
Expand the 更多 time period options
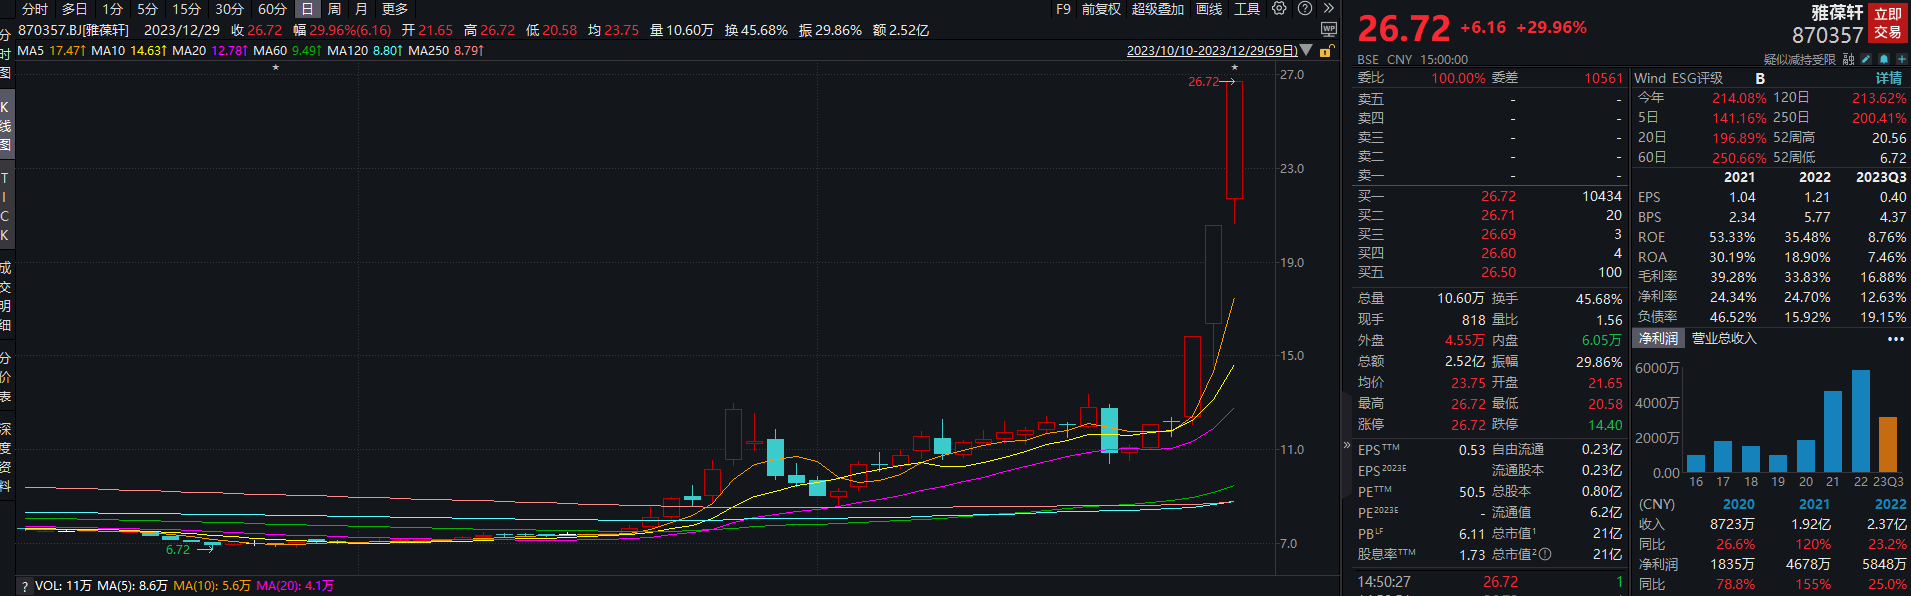(395, 9)
